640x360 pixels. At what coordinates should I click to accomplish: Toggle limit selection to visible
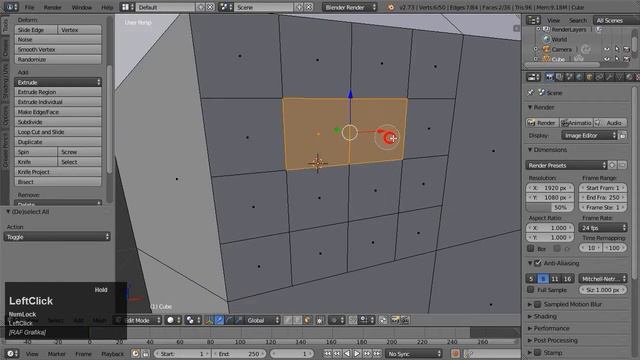tap(320, 320)
